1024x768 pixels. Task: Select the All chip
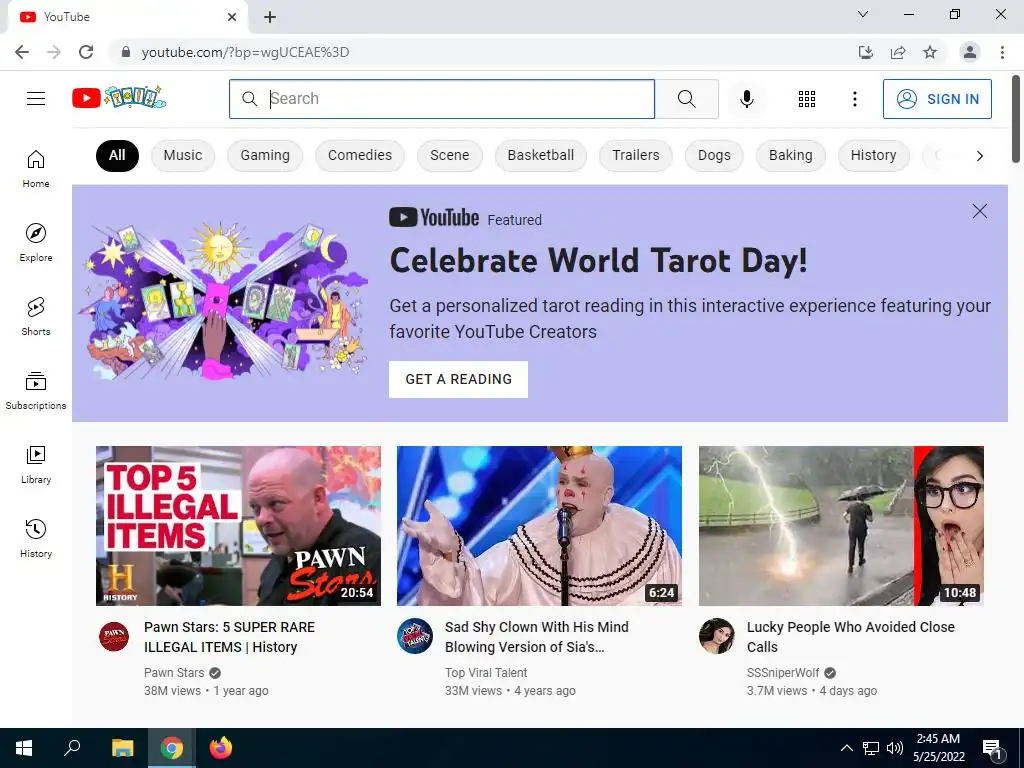(118, 155)
